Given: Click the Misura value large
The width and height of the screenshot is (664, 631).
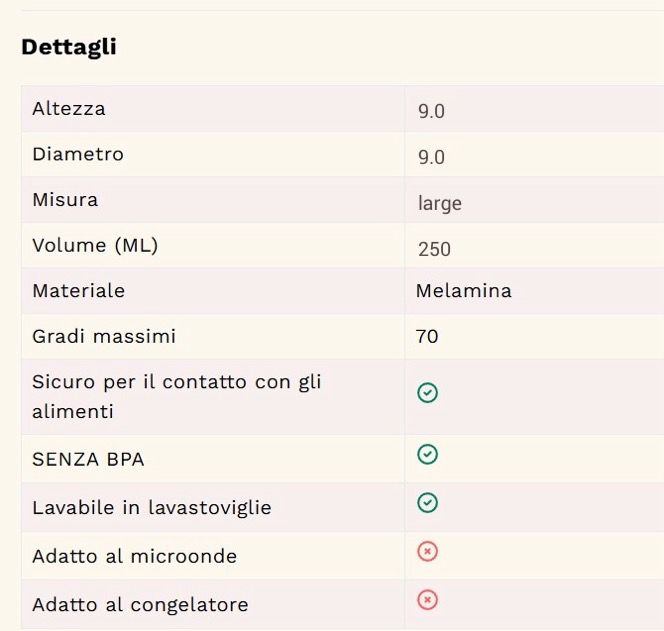Looking at the screenshot, I should [439, 203].
